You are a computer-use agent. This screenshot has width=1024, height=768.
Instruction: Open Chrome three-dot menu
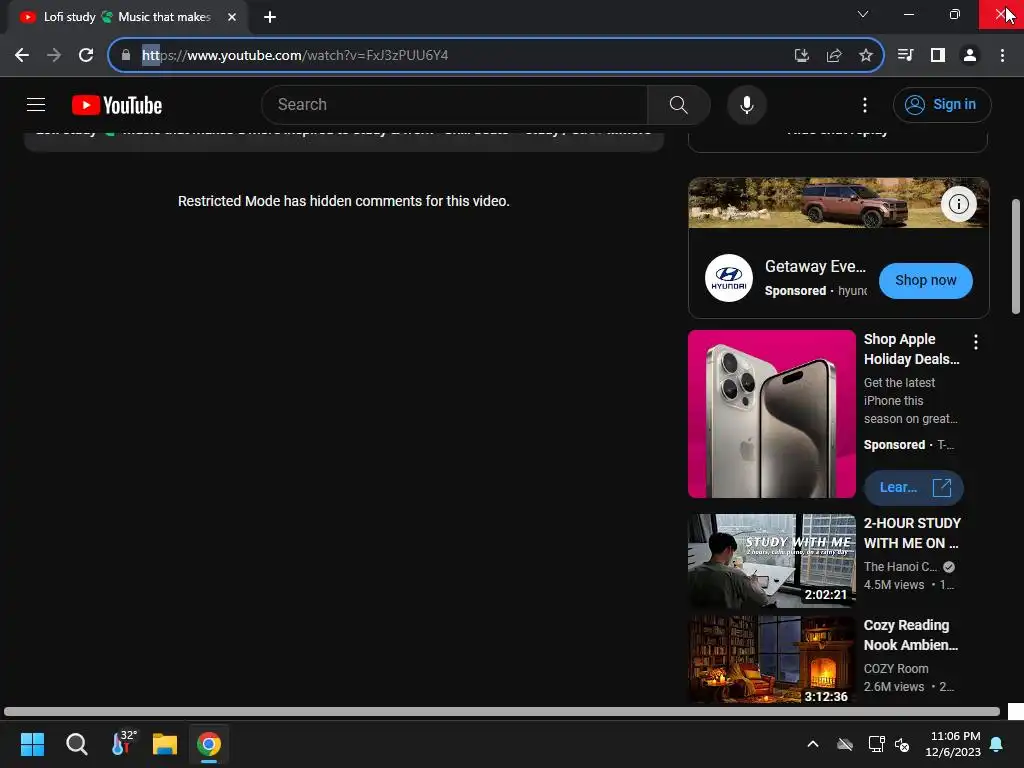[1002, 55]
